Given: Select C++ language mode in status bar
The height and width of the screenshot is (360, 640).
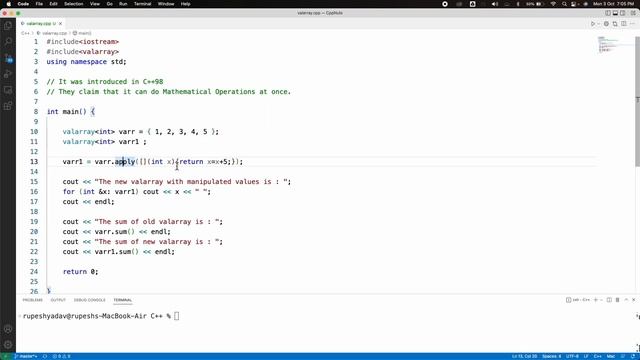Looking at the screenshot, I should click(x=598, y=356).
